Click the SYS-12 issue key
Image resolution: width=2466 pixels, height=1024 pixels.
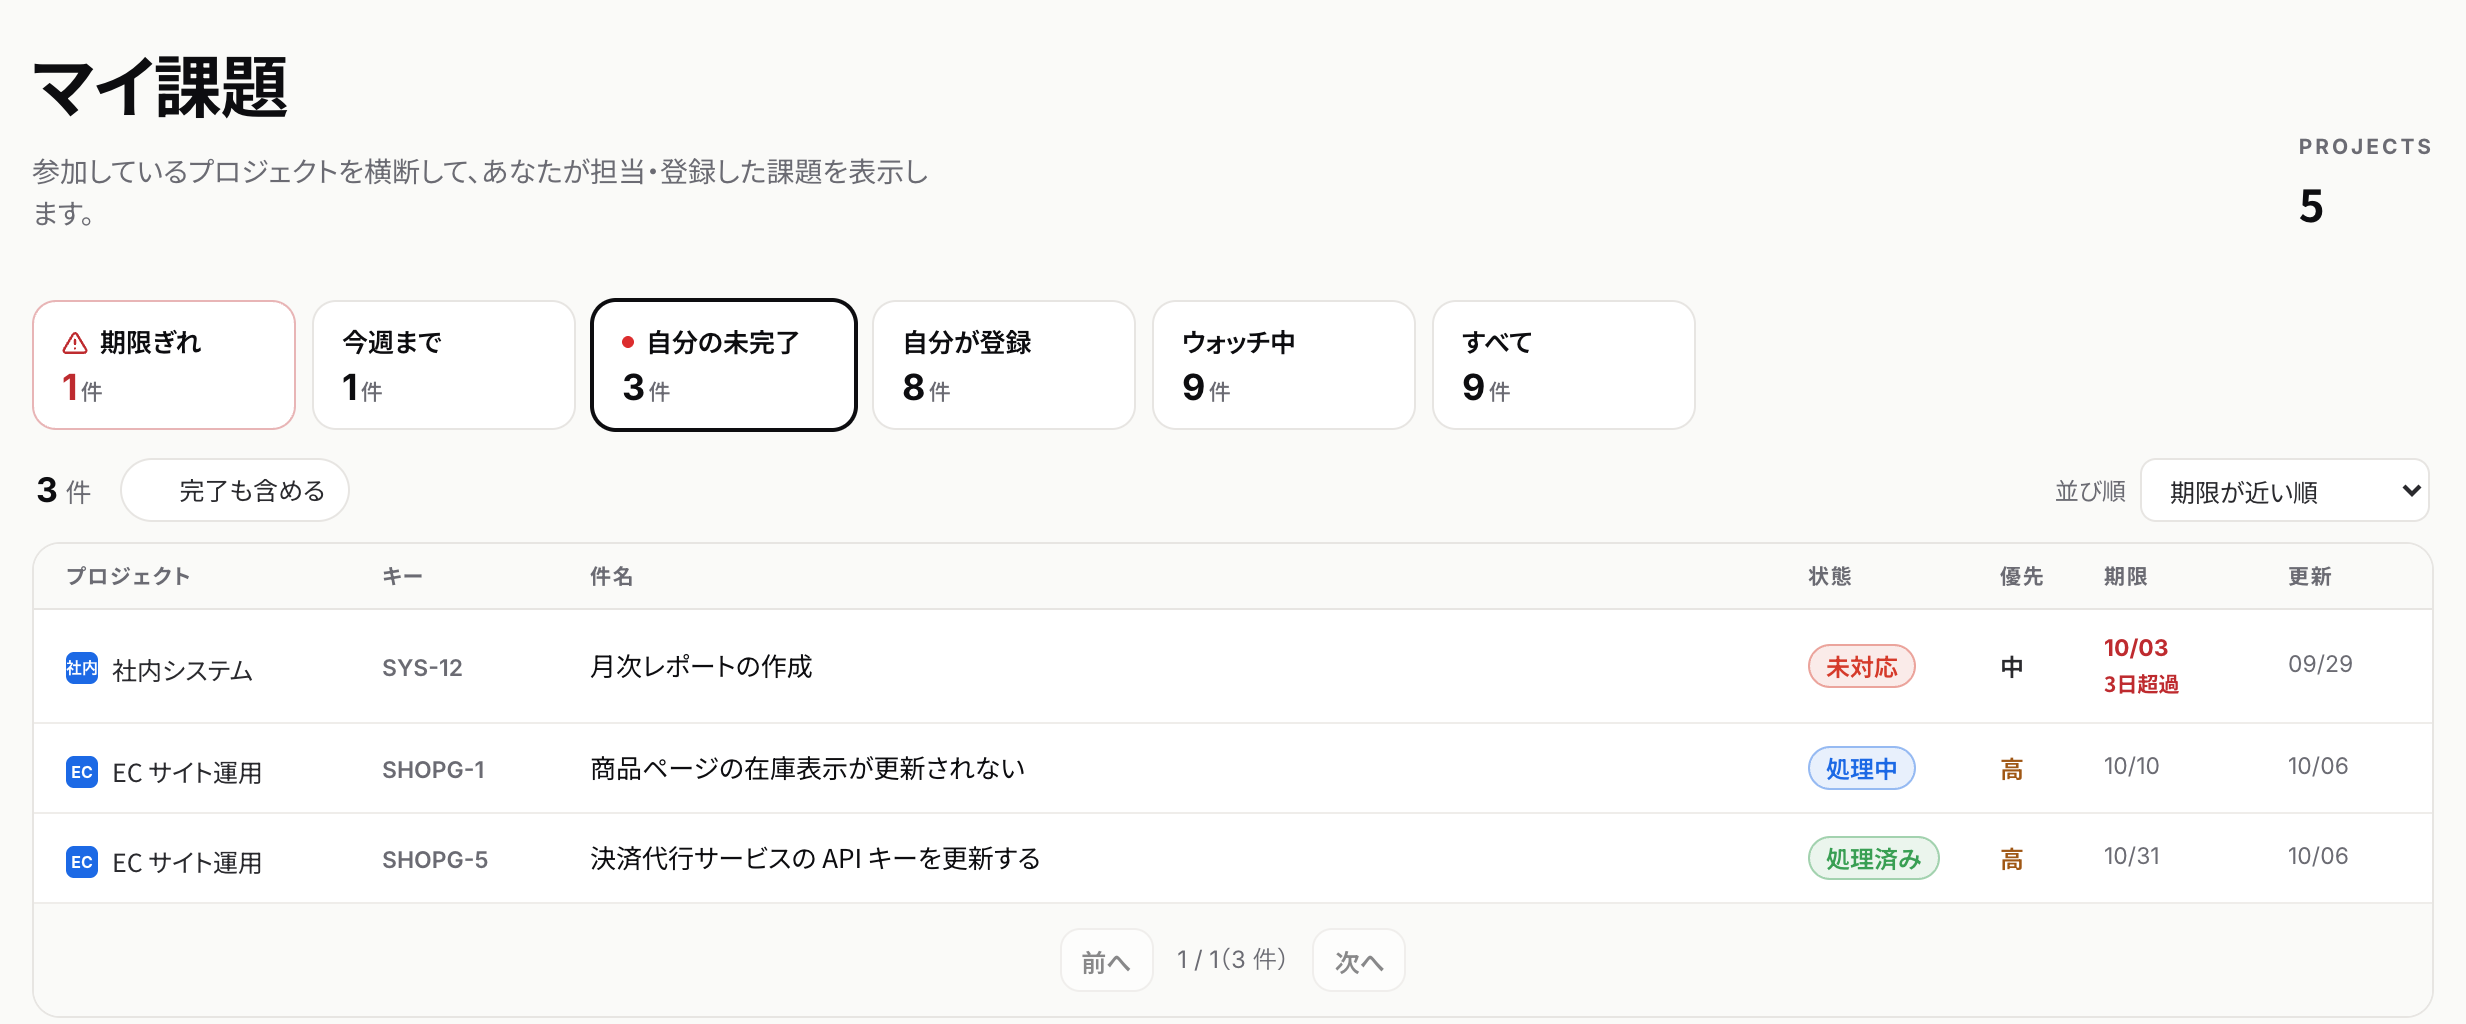tap(422, 668)
